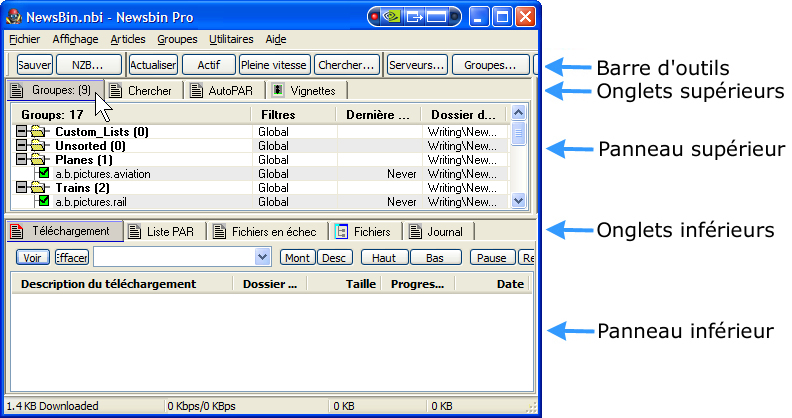
Task: Open the Groupes menu
Action: pos(177,39)
